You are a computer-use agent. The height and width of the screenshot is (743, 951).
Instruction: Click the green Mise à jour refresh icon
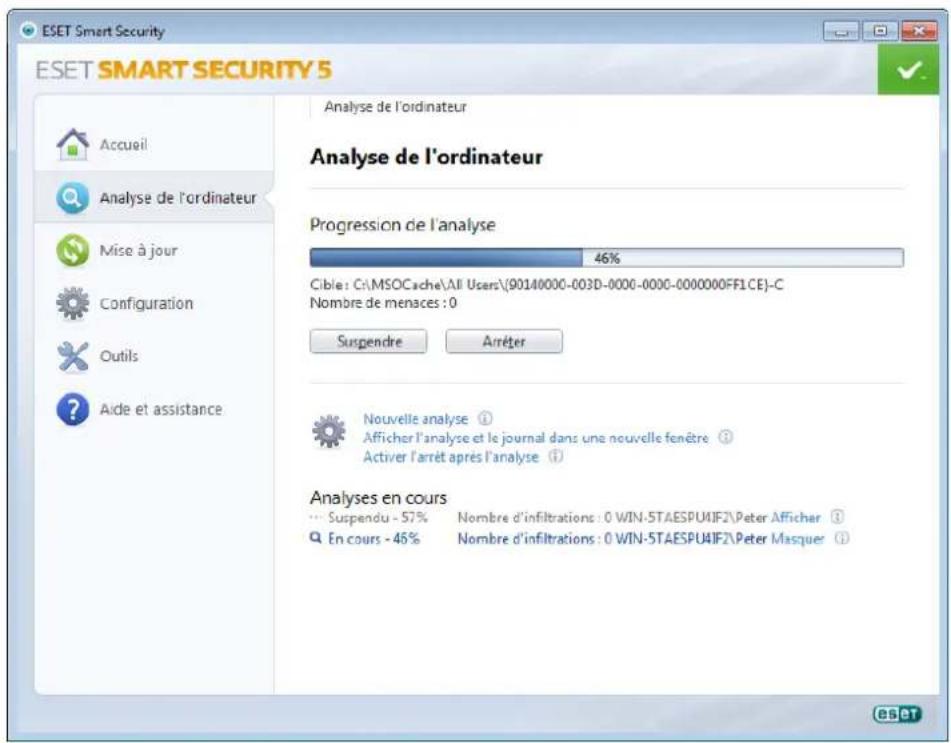click(x=73, y=250)
